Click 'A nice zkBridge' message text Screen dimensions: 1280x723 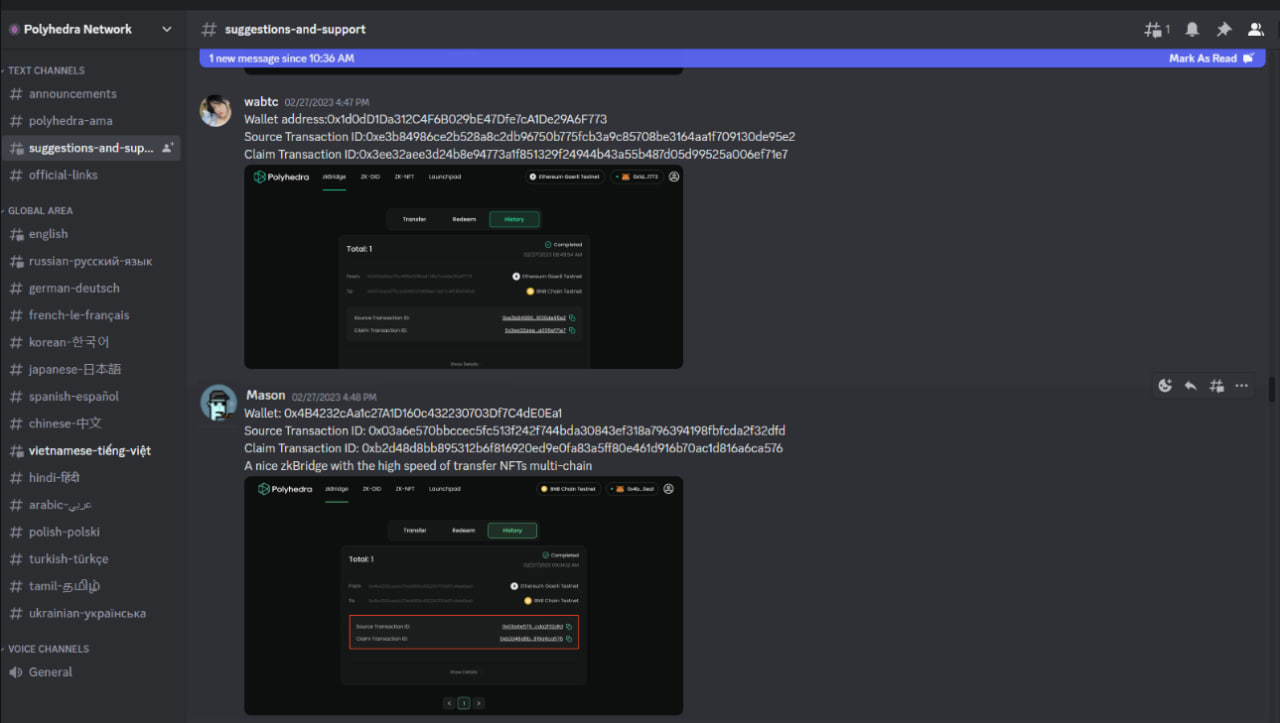tap(418, 466)
